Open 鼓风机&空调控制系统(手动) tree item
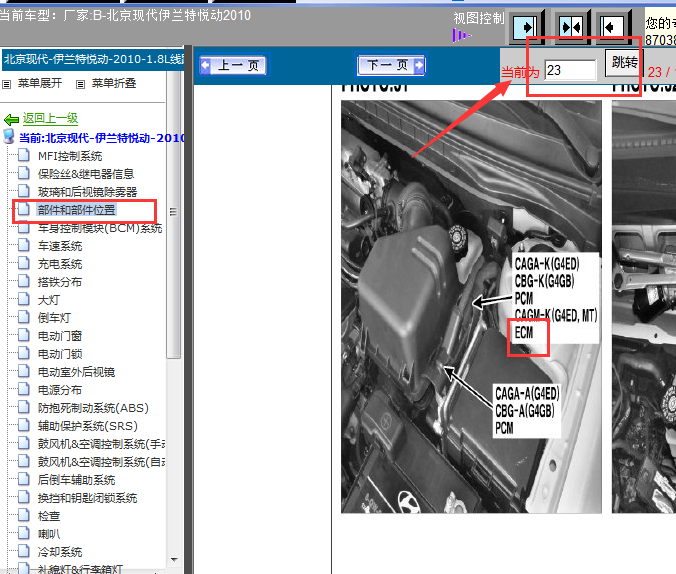This screenshot has height=574, width=676. (101, 444)
